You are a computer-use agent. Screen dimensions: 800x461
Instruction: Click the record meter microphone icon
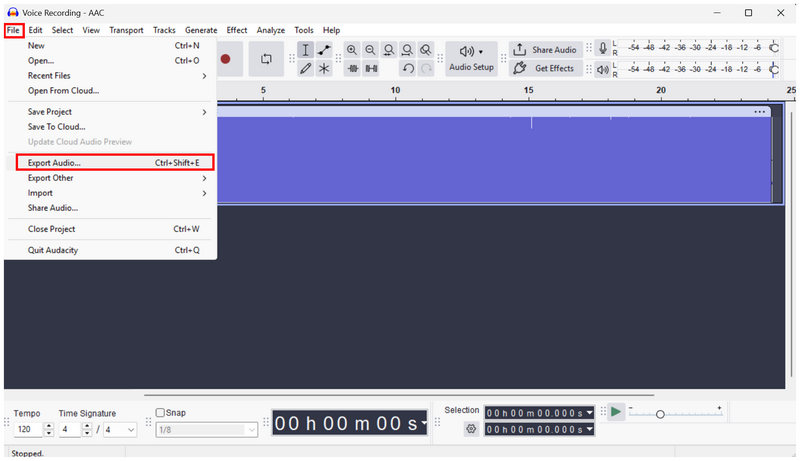point(603,49)
